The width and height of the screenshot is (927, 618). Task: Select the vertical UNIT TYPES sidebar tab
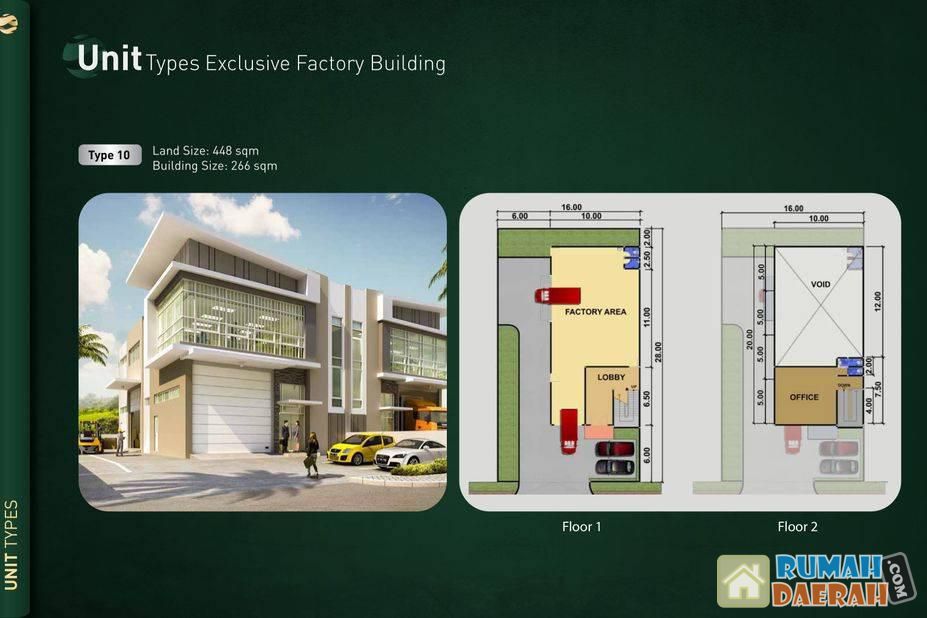pos(12,545)
